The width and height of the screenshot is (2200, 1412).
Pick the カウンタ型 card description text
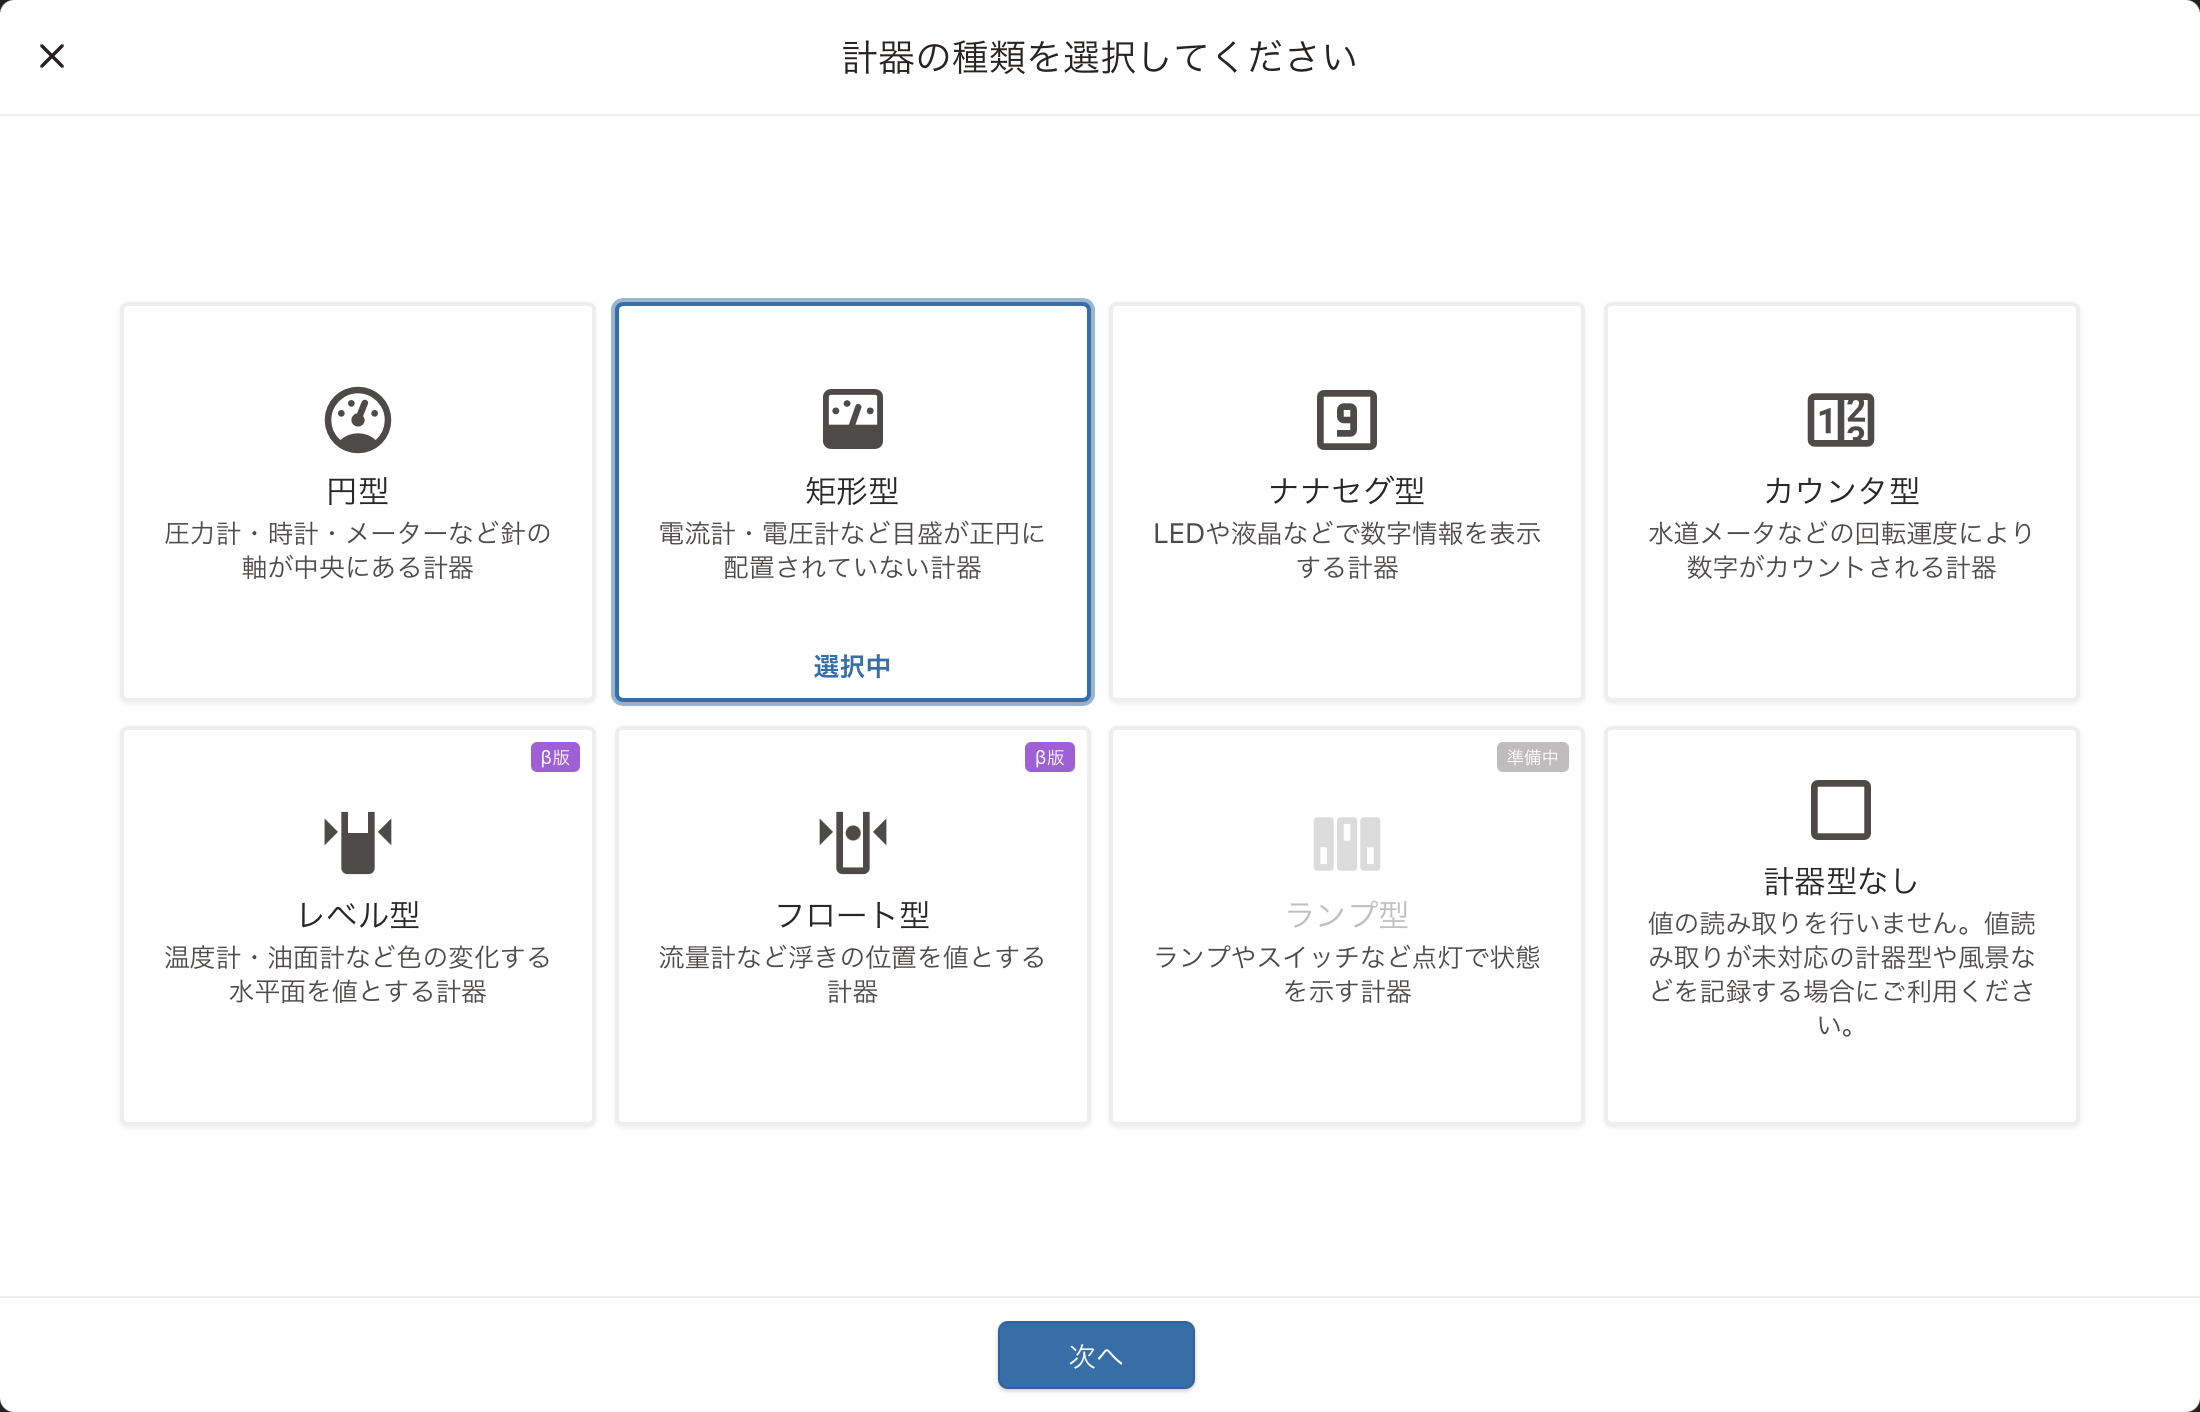[1840, 550]
